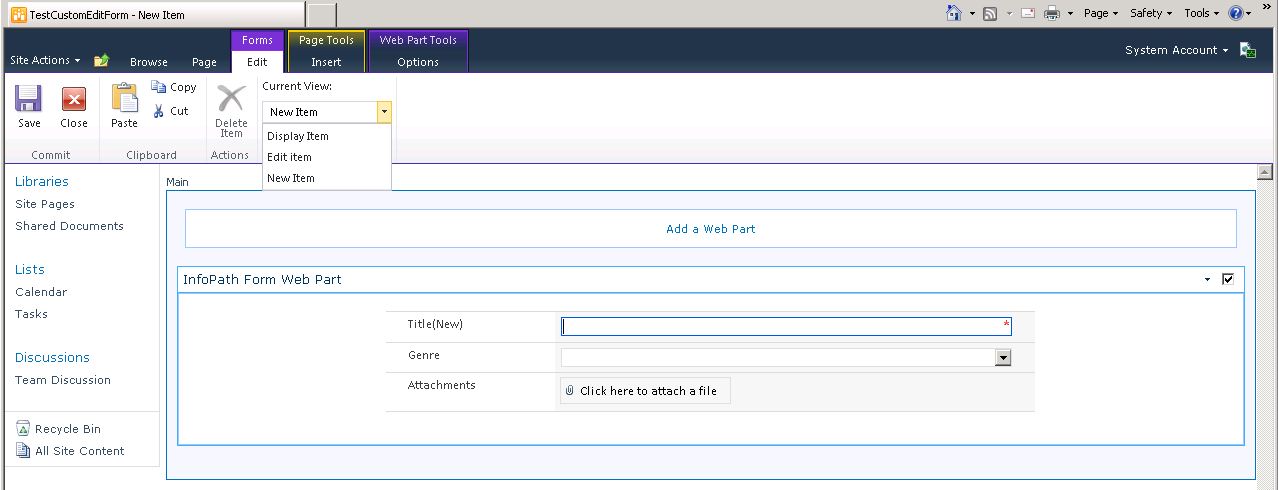Image resolution: width=1278 pixels, height=490 pixels.
Task: Toggle the InfoPath Form Web Part checkbox
Action: tap(1228, 280)
